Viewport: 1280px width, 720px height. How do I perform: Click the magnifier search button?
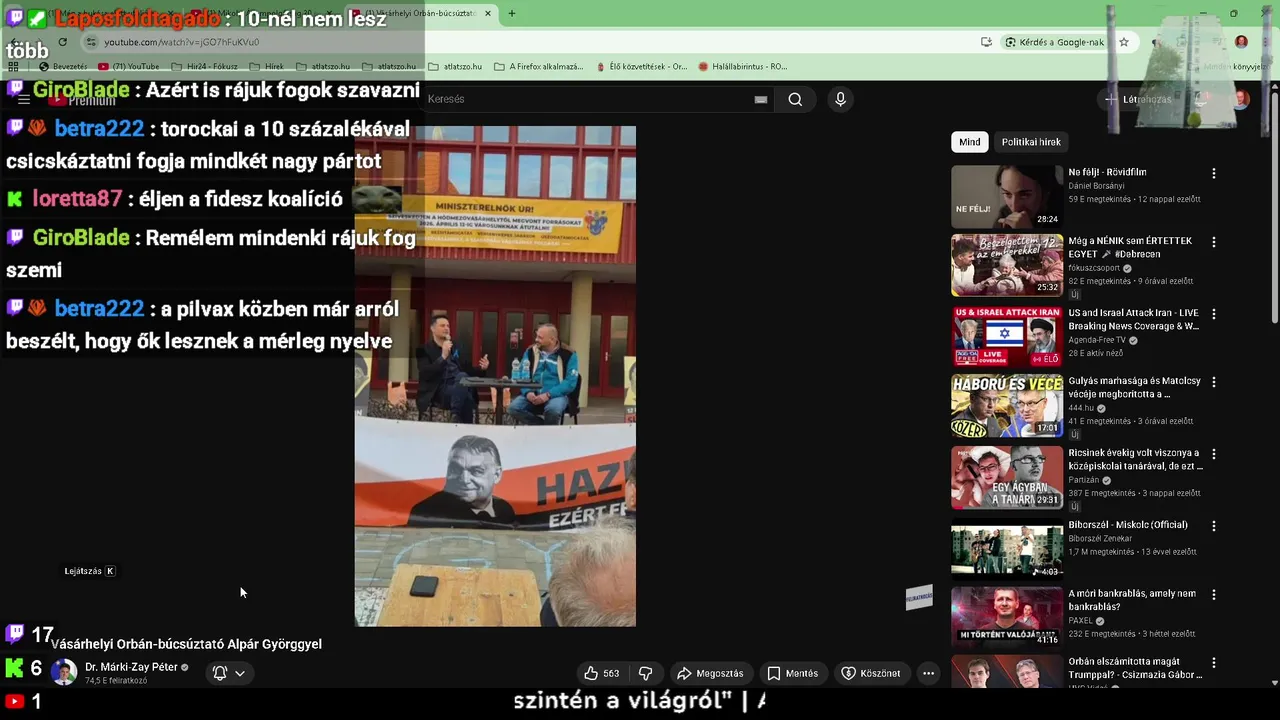(x=795, y=99)
